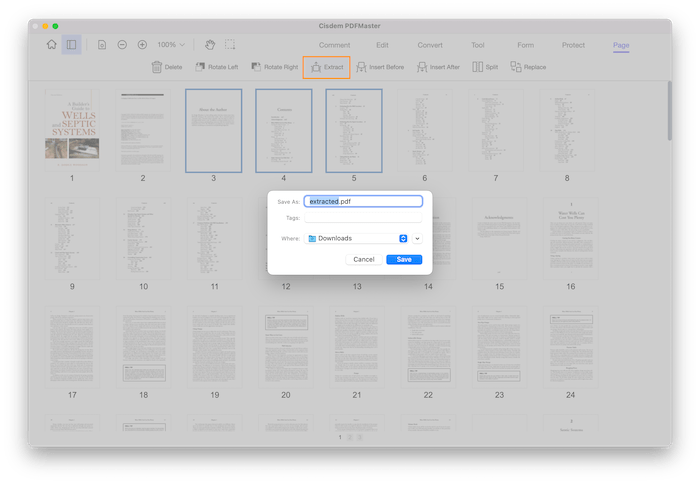The image size is (700, 484).
Task: Toggle the sidebar panel icon
Action: pos(71,45)
